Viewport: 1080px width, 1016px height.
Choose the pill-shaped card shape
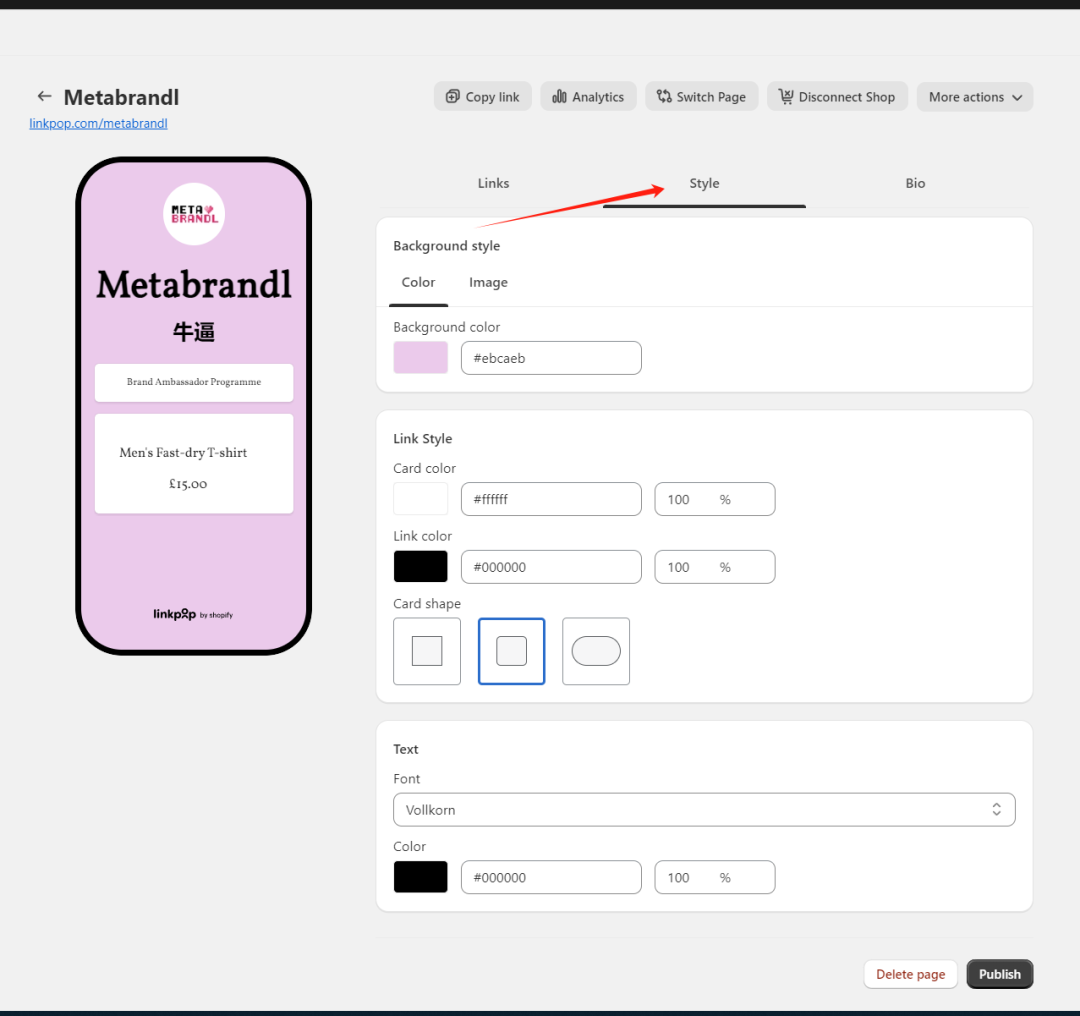click(596, 651)
